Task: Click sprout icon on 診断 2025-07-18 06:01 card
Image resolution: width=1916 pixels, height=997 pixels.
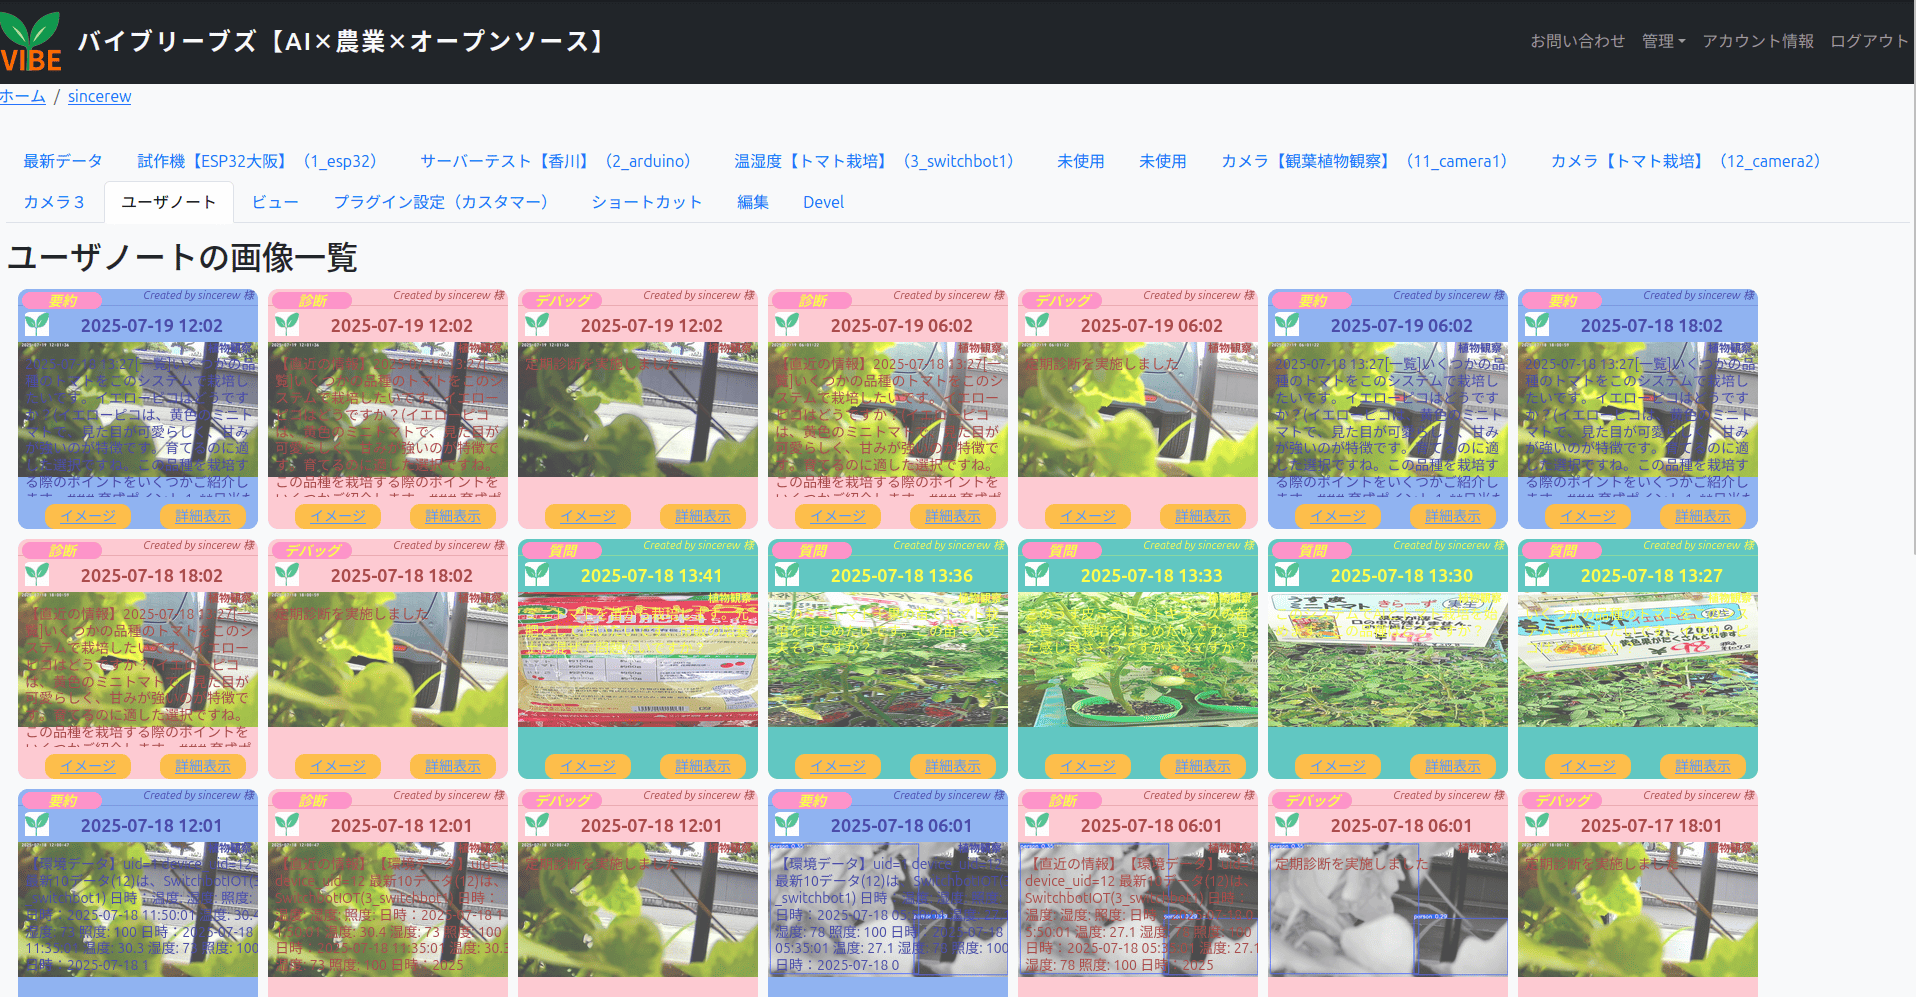Action: coord(1037,824)
